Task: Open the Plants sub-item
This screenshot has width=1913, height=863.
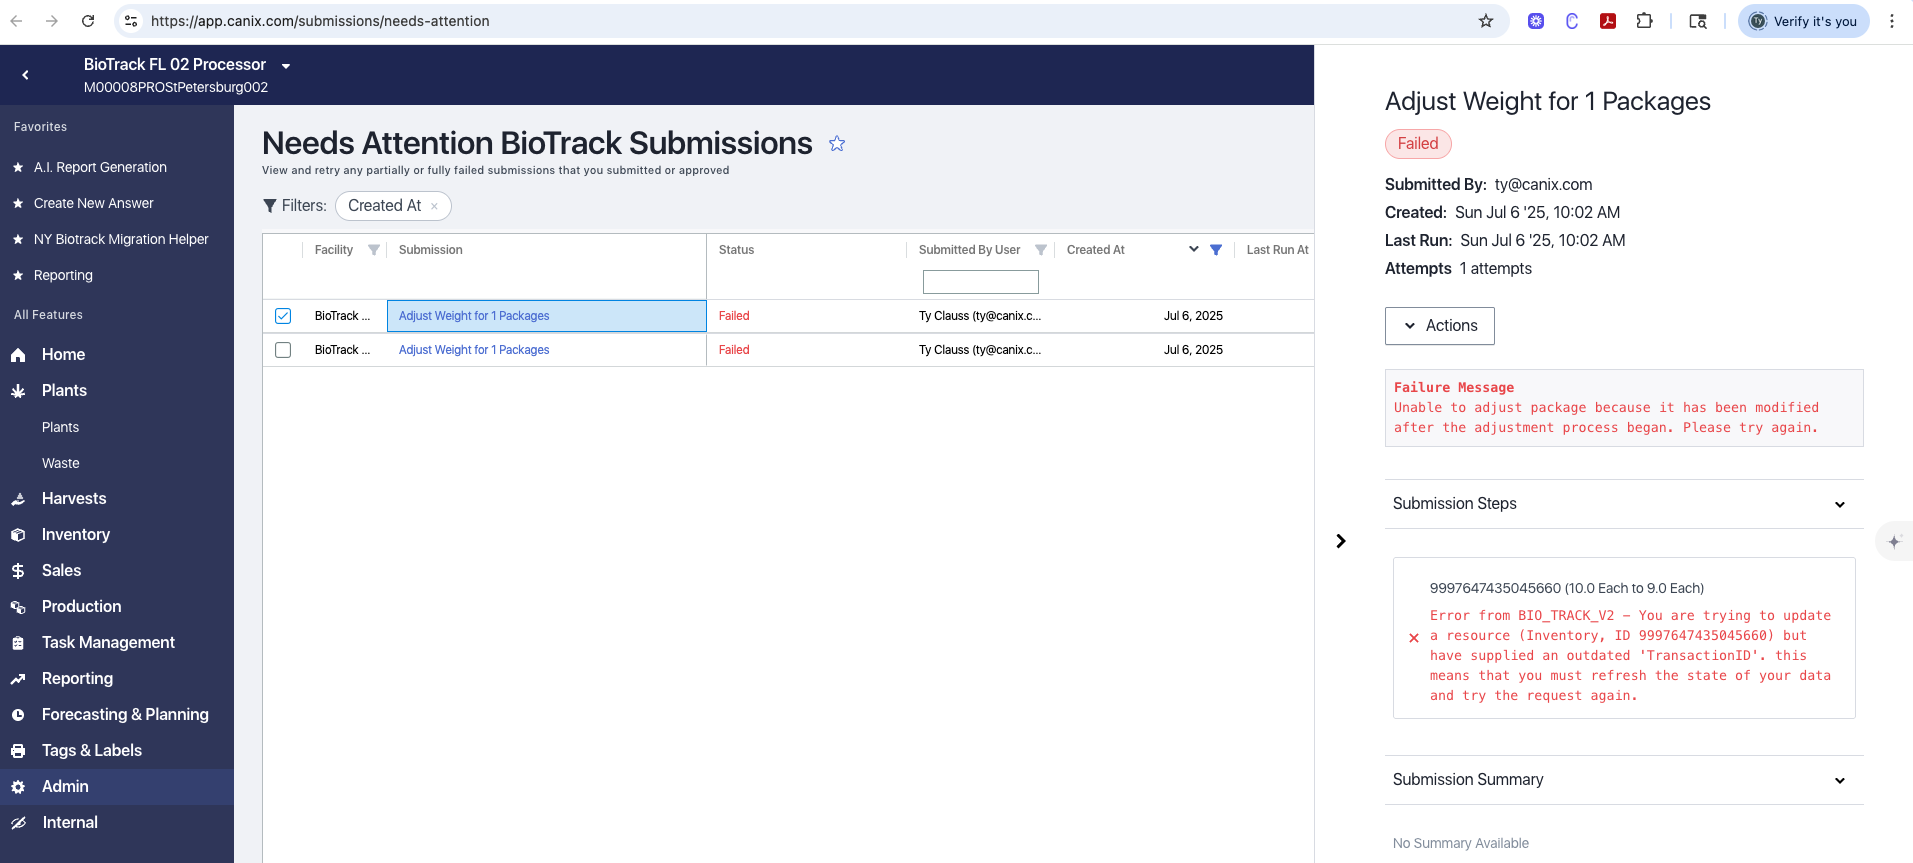Action: (x=60, y=427)
